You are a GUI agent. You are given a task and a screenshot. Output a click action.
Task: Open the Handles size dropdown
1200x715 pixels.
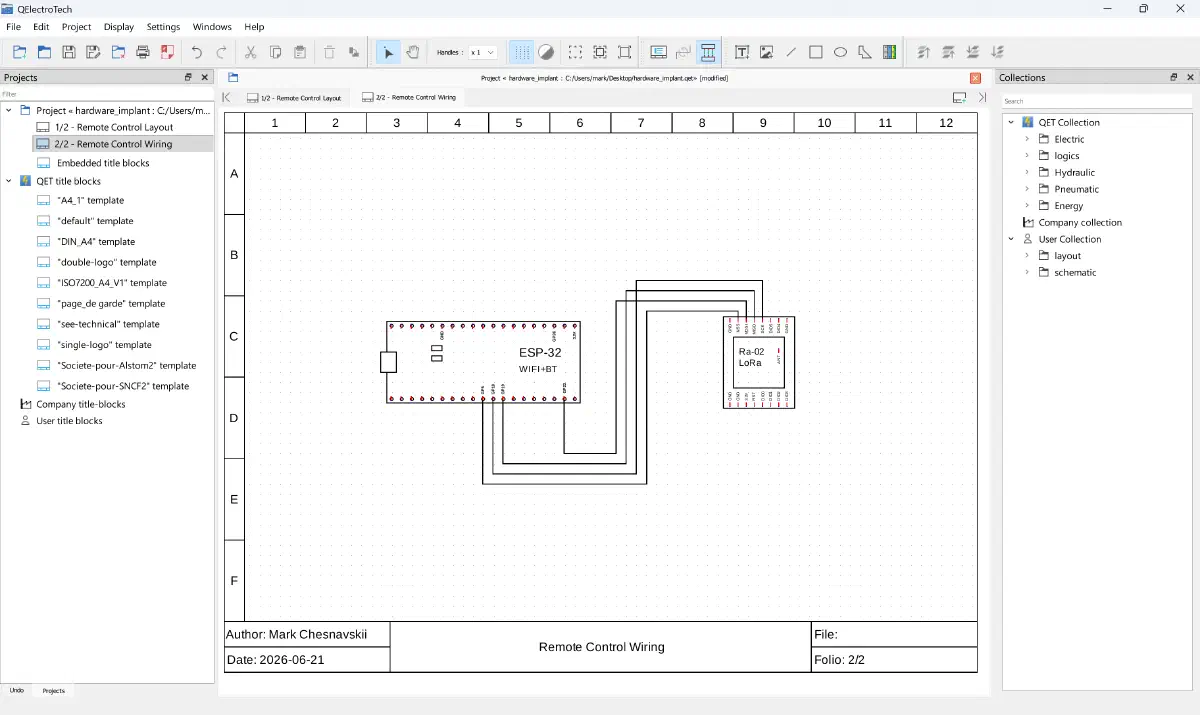tap(483, 52)
